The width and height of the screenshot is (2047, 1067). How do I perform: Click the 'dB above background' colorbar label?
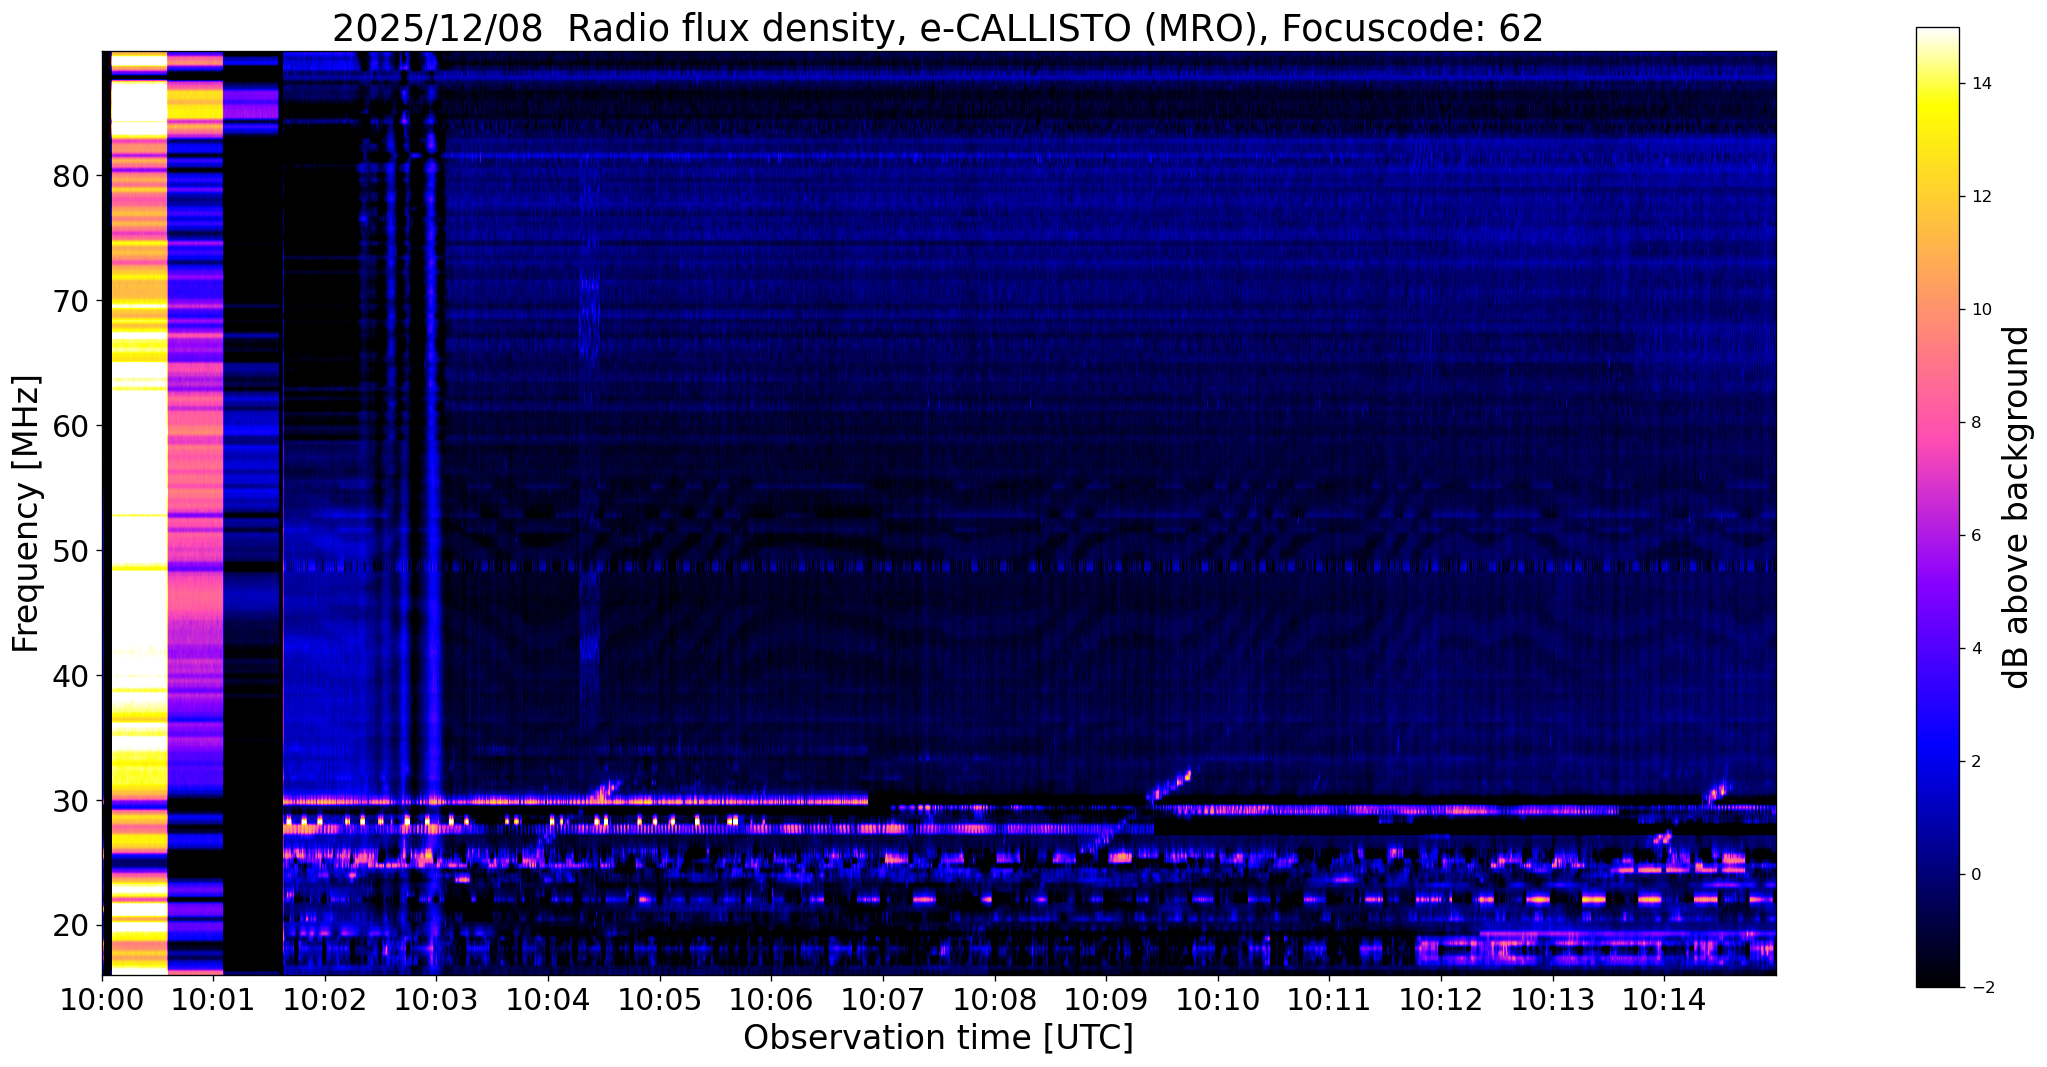(x=2017, y=507)
